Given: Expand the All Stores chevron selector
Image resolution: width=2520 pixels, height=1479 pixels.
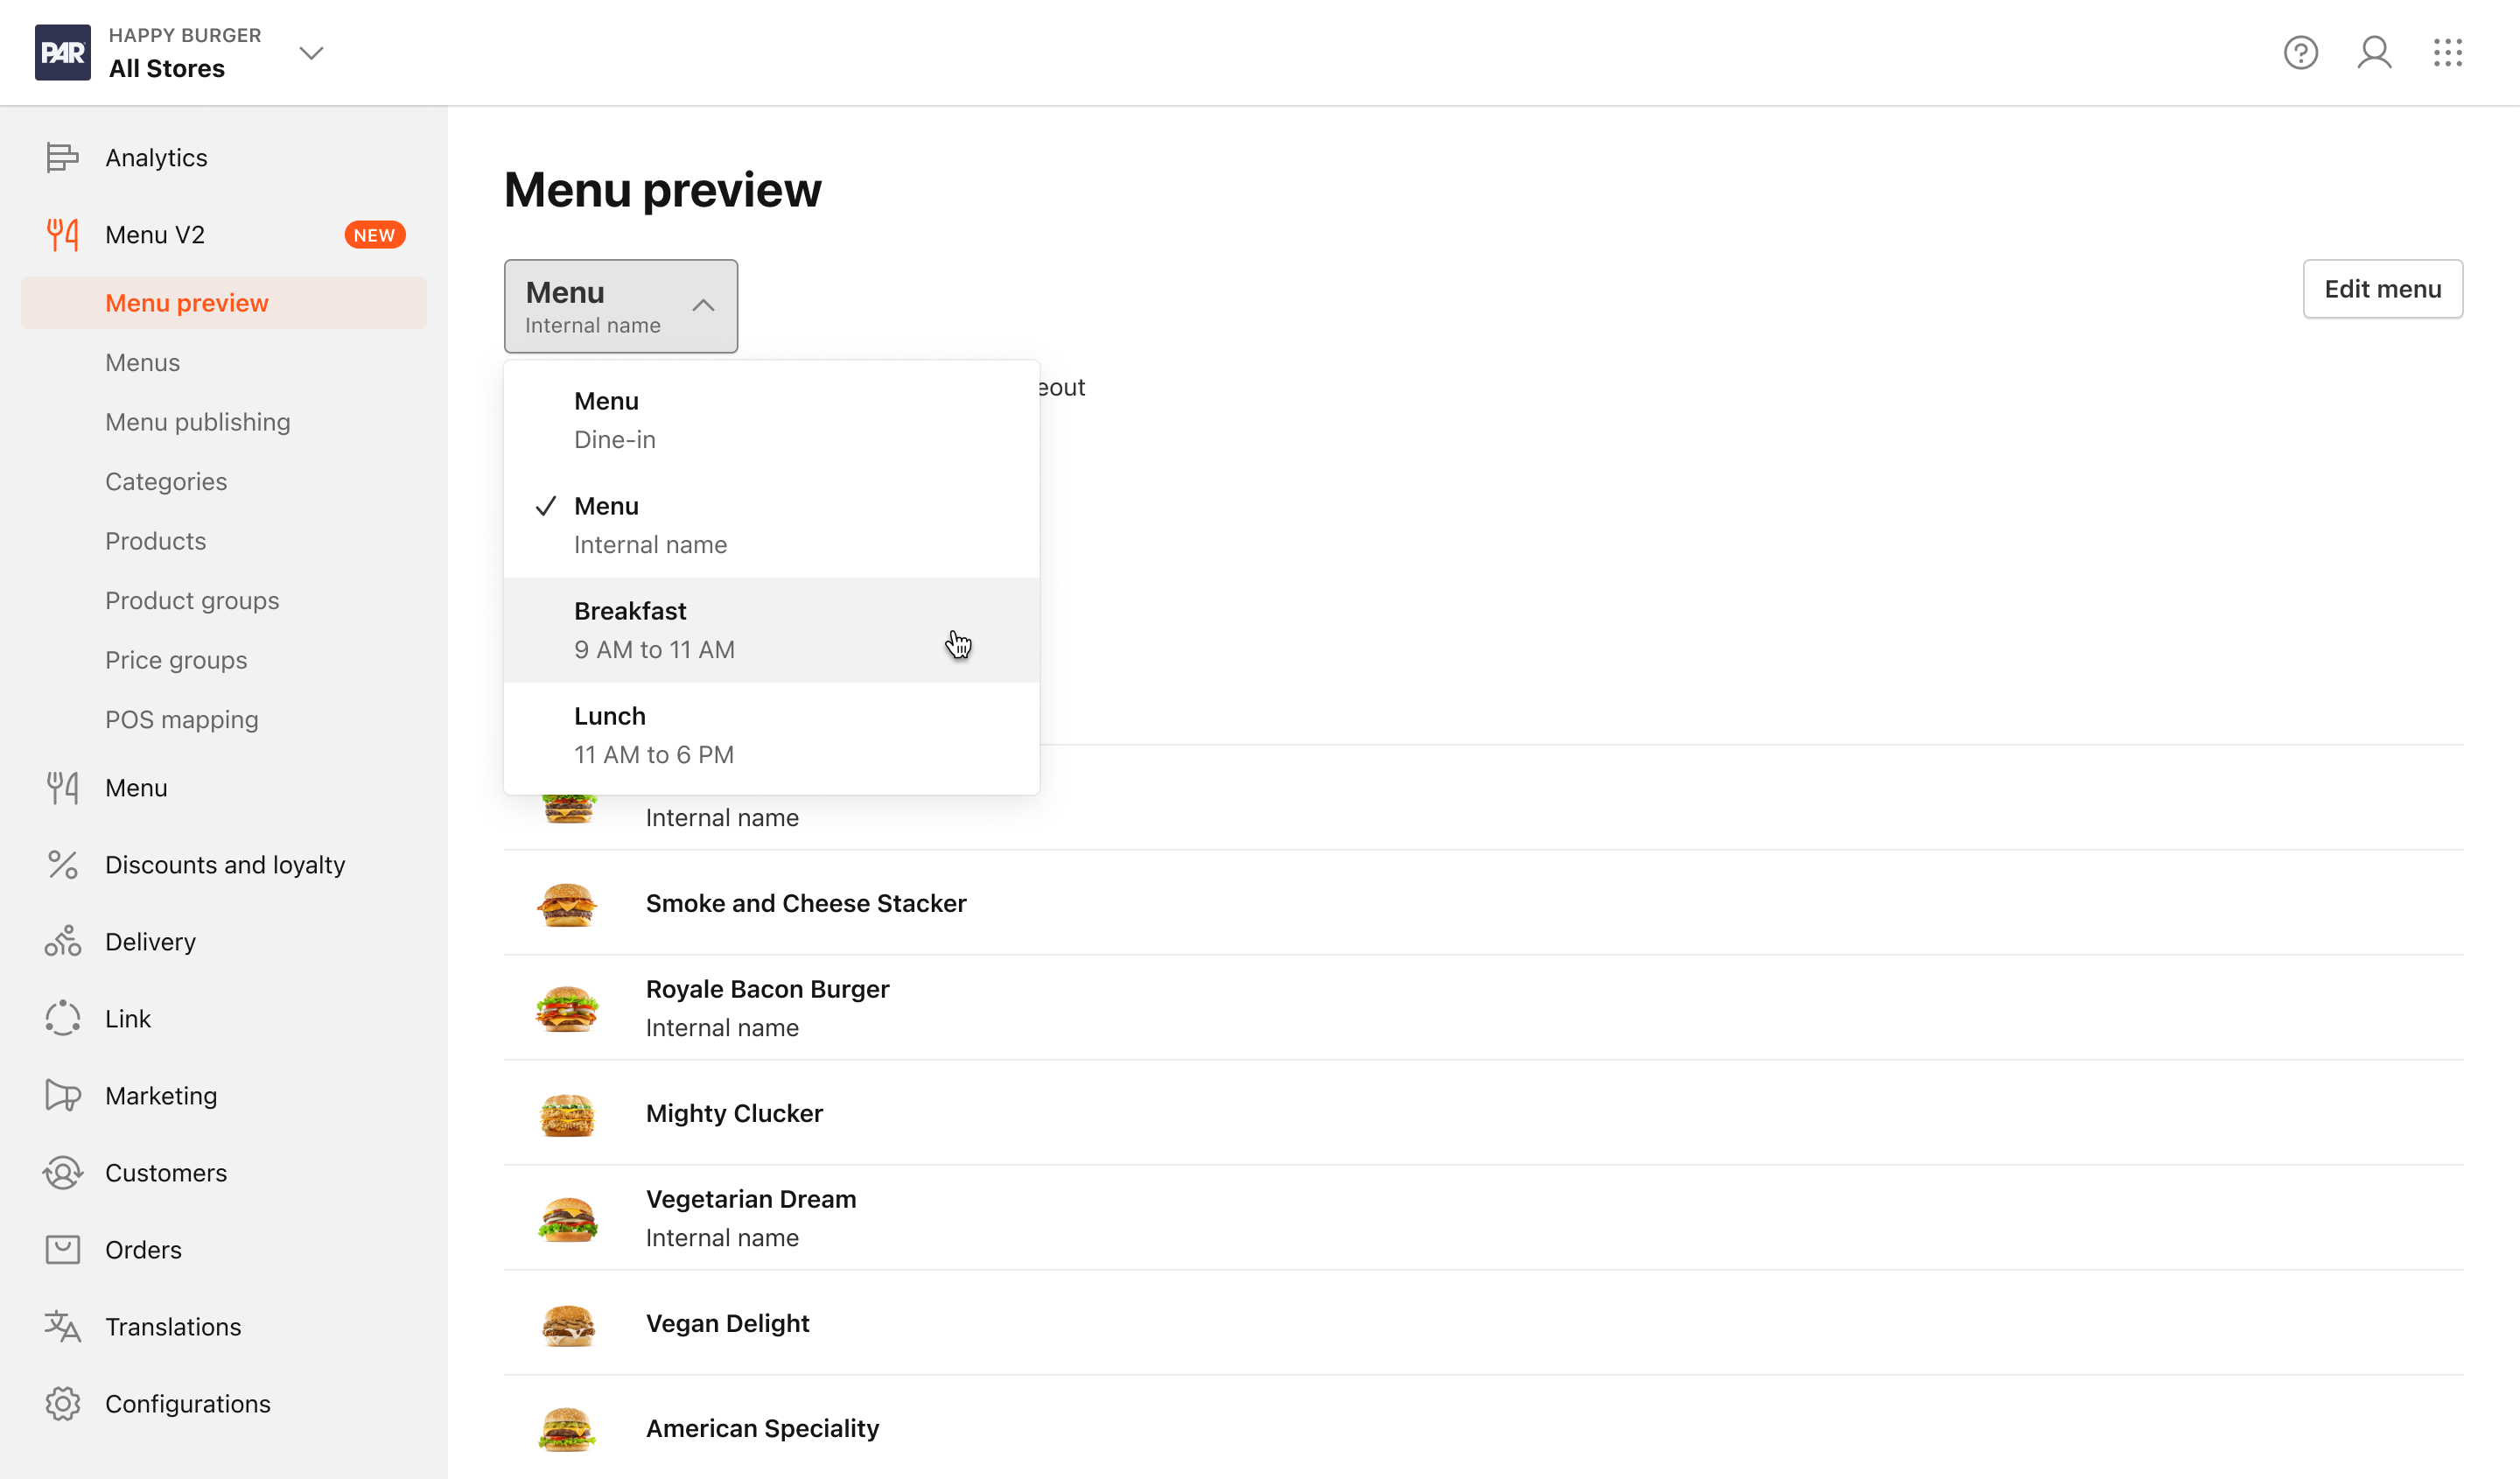Looking at the screenshot, I should [x=312, y=53].
